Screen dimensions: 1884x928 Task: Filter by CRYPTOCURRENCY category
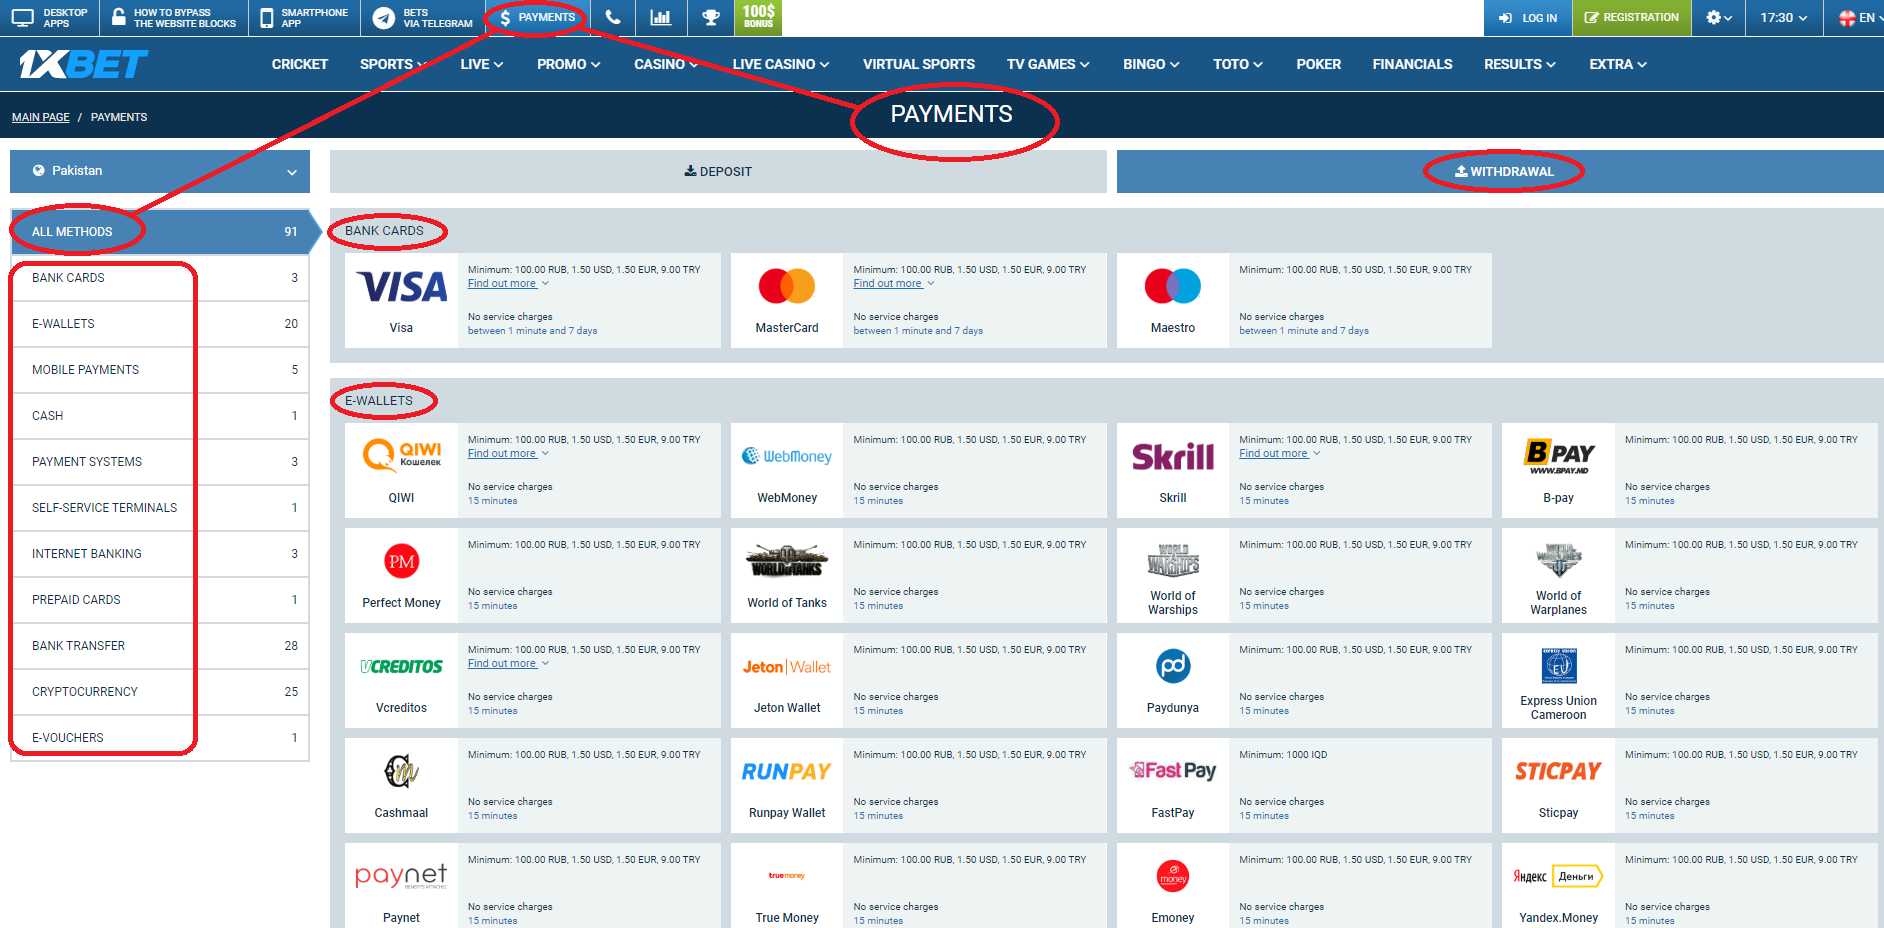160,692
